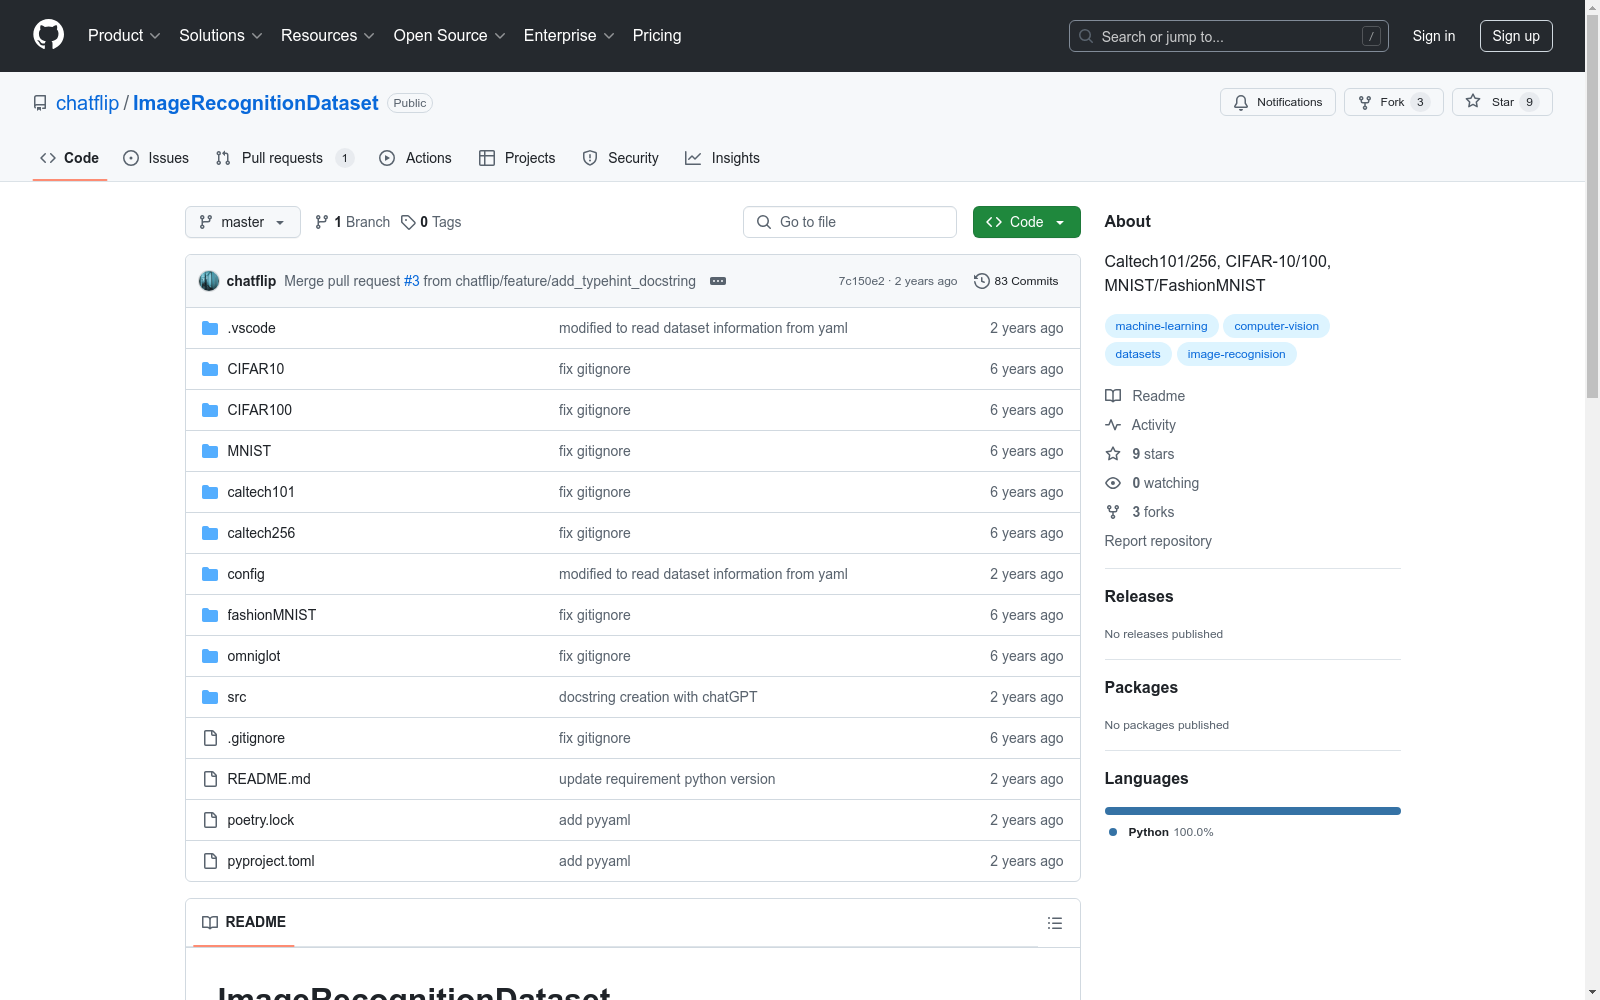Image resolution: width=1600 pixels, height=1000 pixels.
Task: Click the .vscode folder icon
Action: [x=210, y=328]
